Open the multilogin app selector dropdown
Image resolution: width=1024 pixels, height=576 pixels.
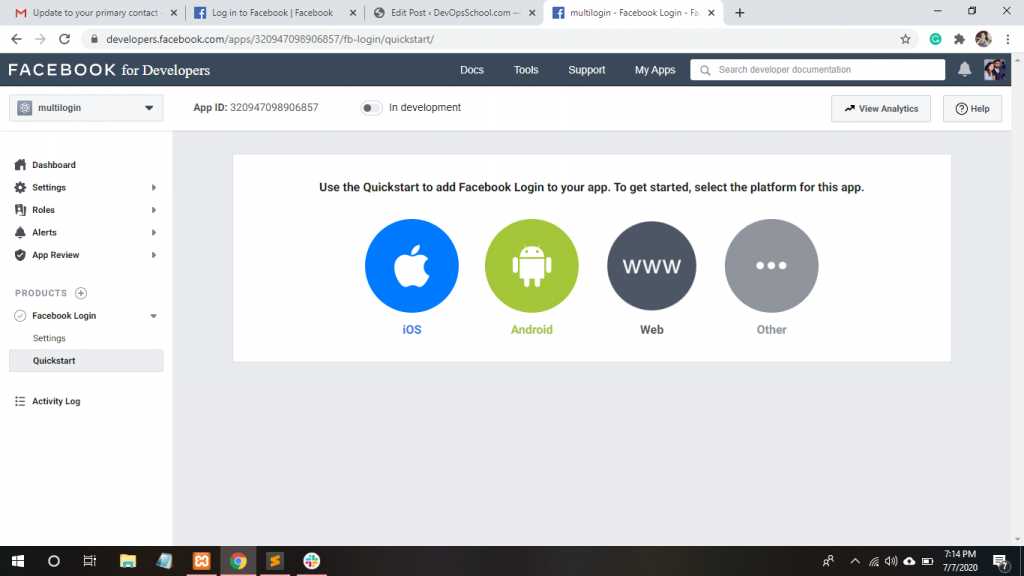(86, 108)
